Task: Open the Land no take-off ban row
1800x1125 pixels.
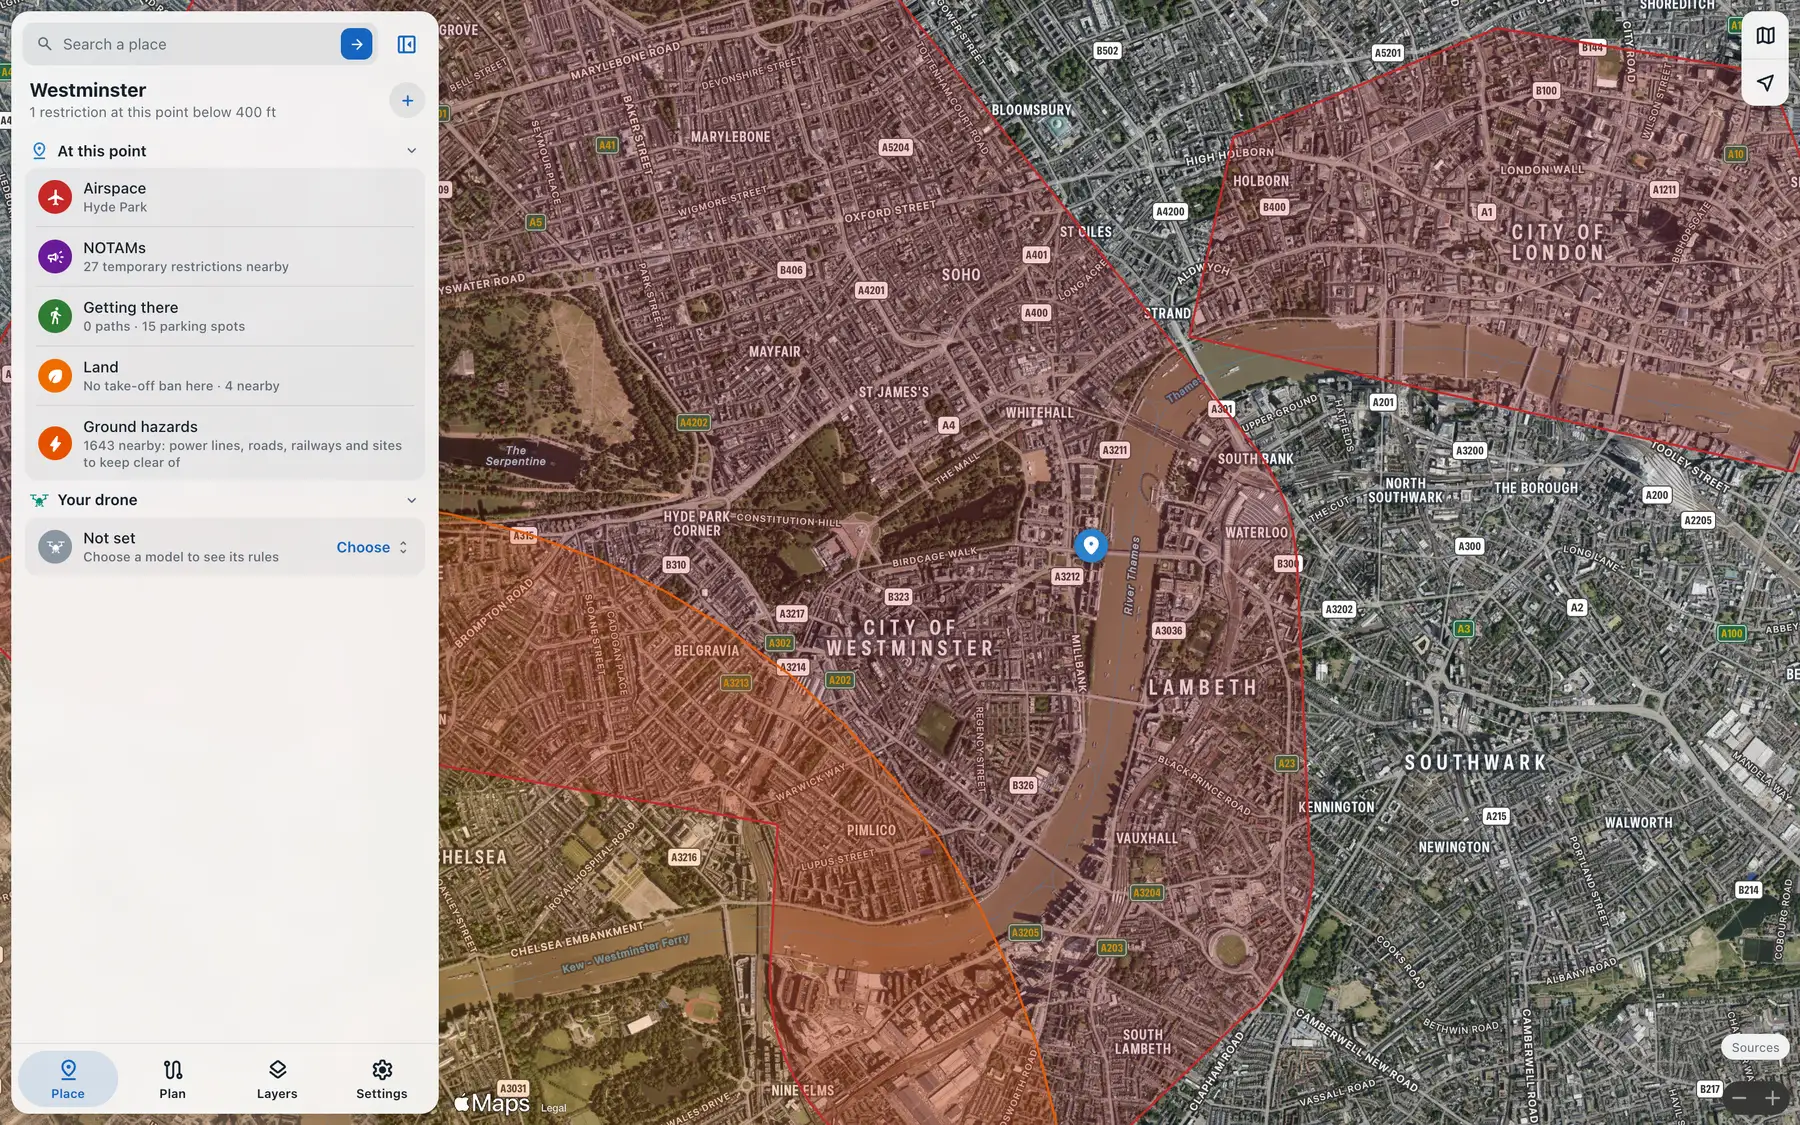Action: [225, 376]
